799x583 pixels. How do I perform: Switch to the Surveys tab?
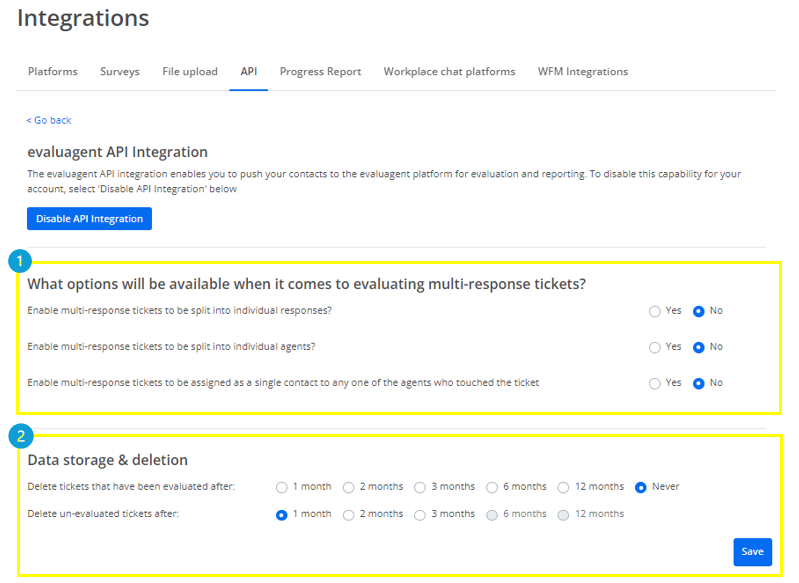click(x=120, y=72)
